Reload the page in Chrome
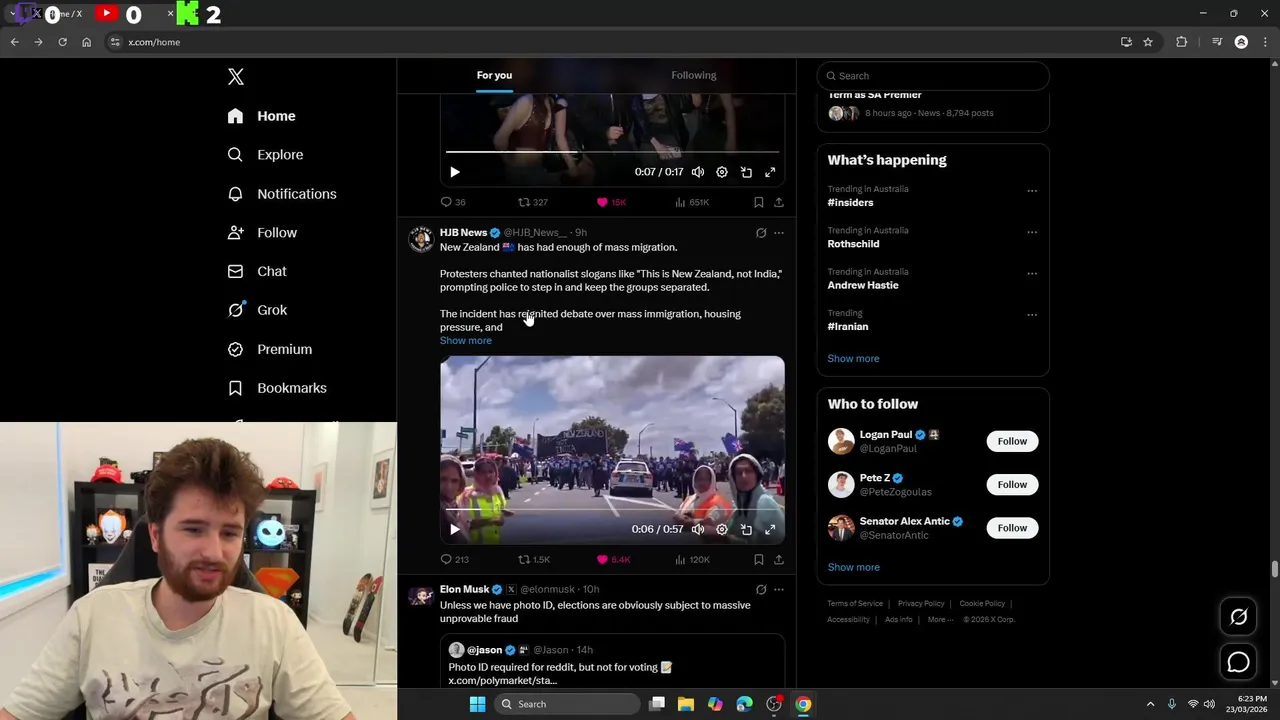This screenshot has width=1280, height=720. 62,42
